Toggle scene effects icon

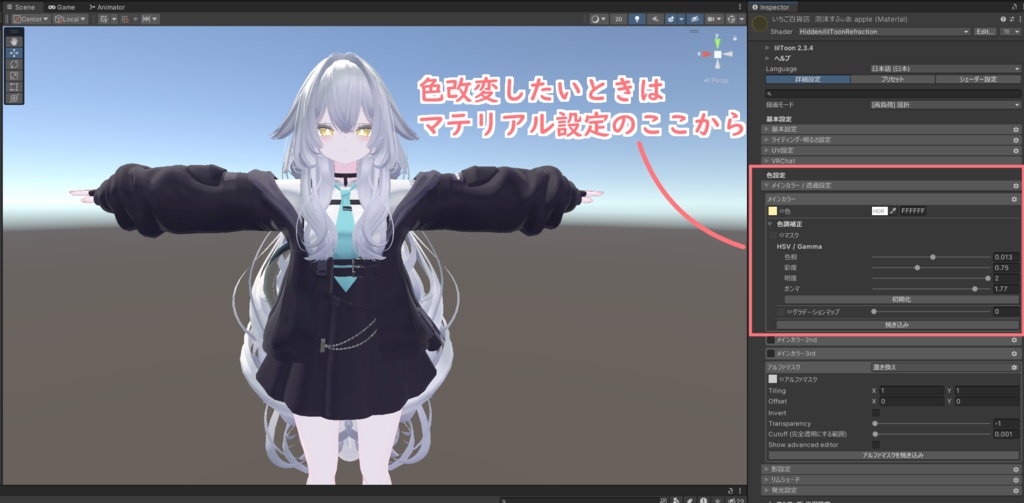pos(671,19)
